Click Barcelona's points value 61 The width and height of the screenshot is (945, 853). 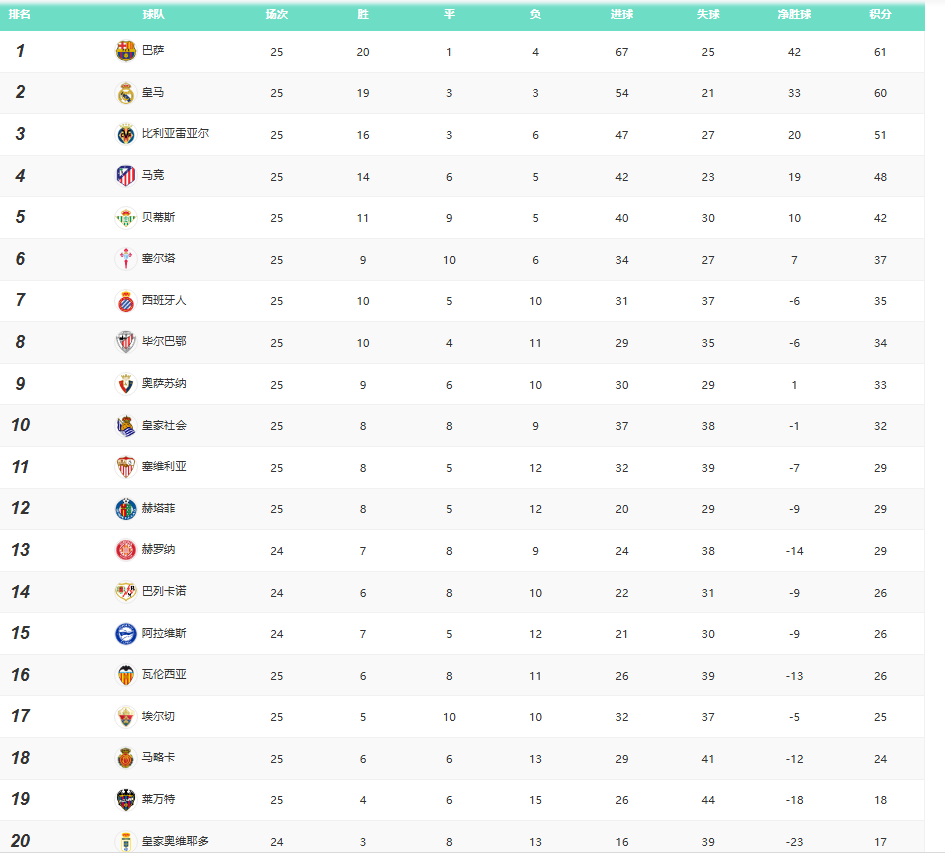click(880, 52)
